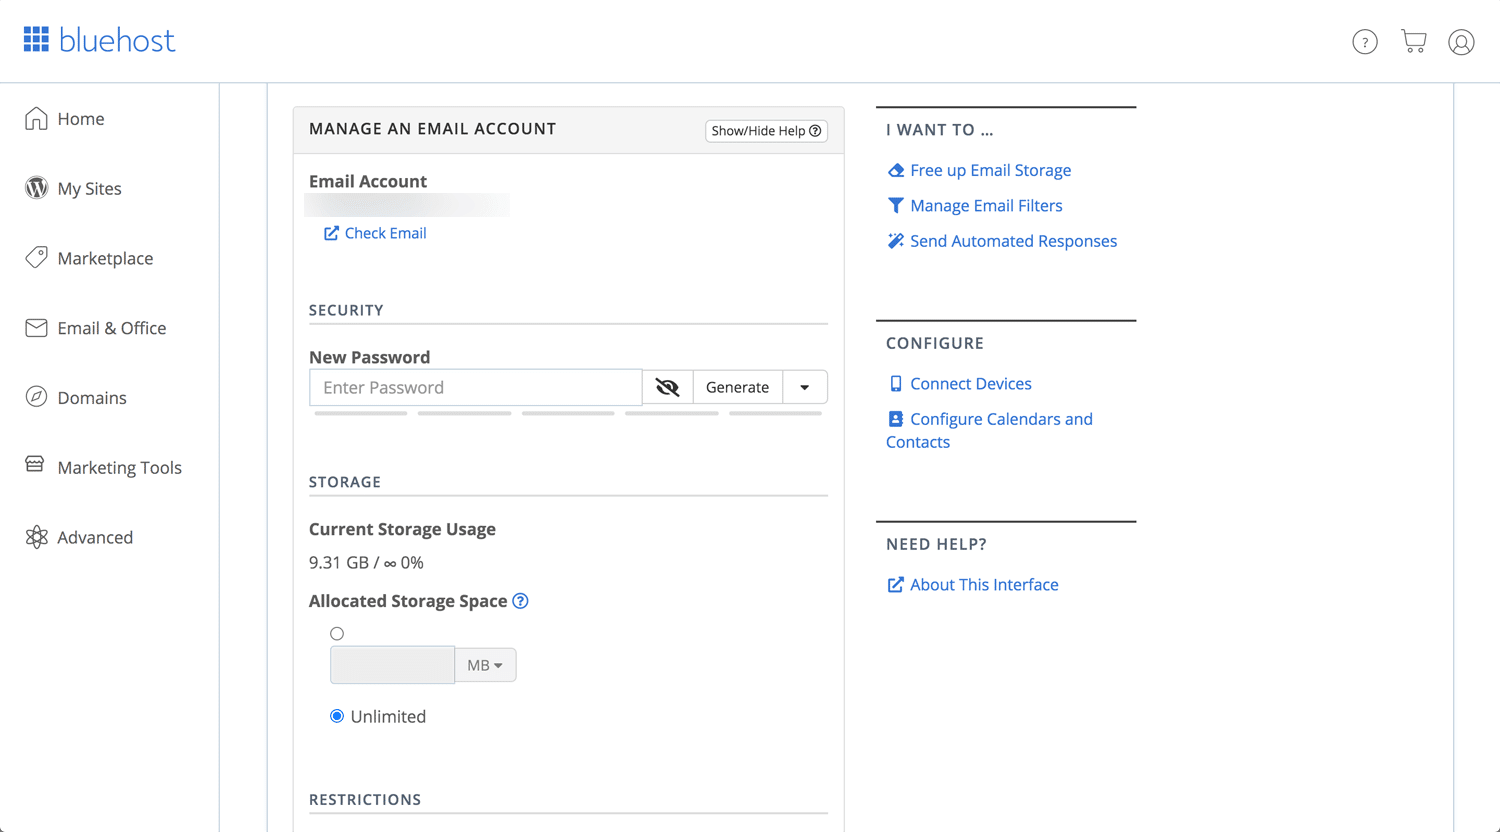Click the tag icon beside Marketplace
The width and height of the screenshot is (1500, 832).
click(36, 257)
